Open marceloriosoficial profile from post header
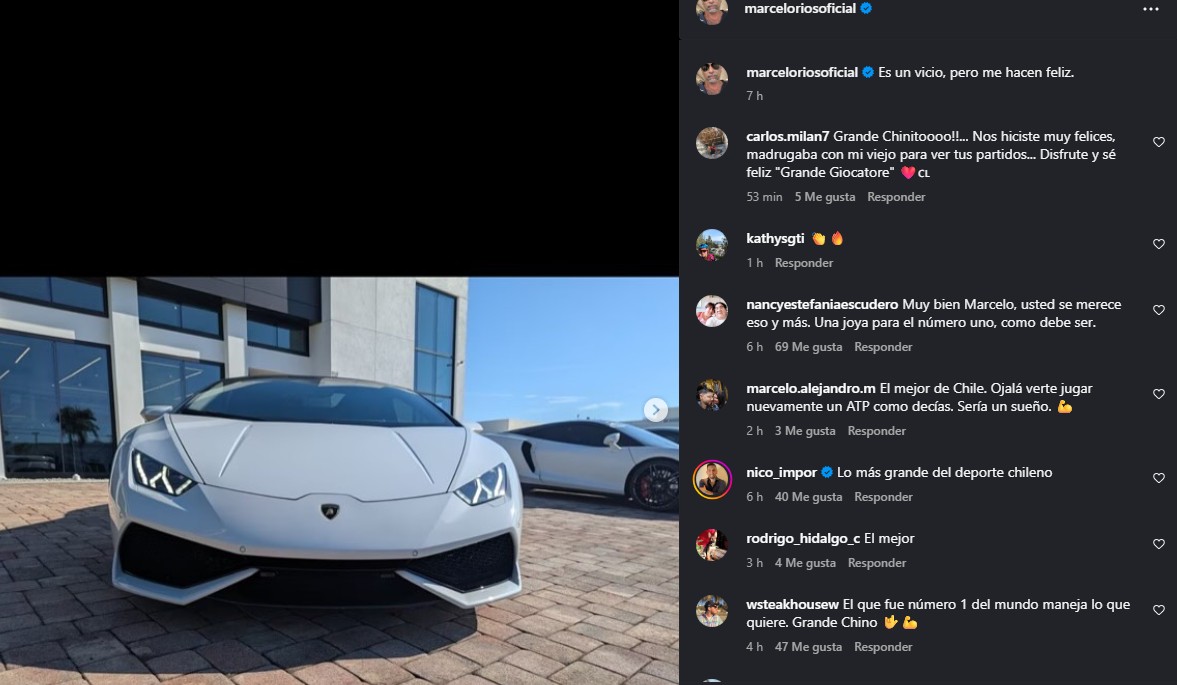 pos(801,8)
